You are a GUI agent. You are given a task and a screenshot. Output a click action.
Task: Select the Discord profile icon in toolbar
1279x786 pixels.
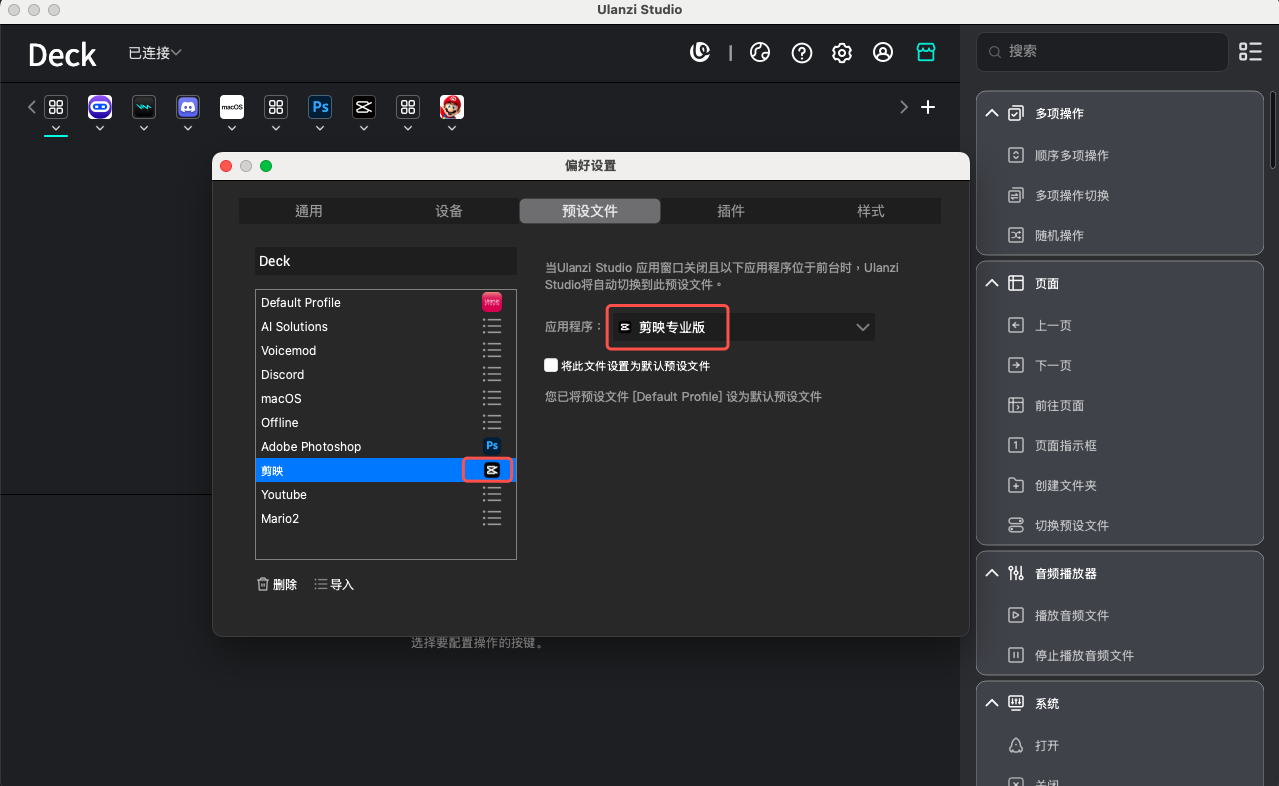[x=188, y=107]
